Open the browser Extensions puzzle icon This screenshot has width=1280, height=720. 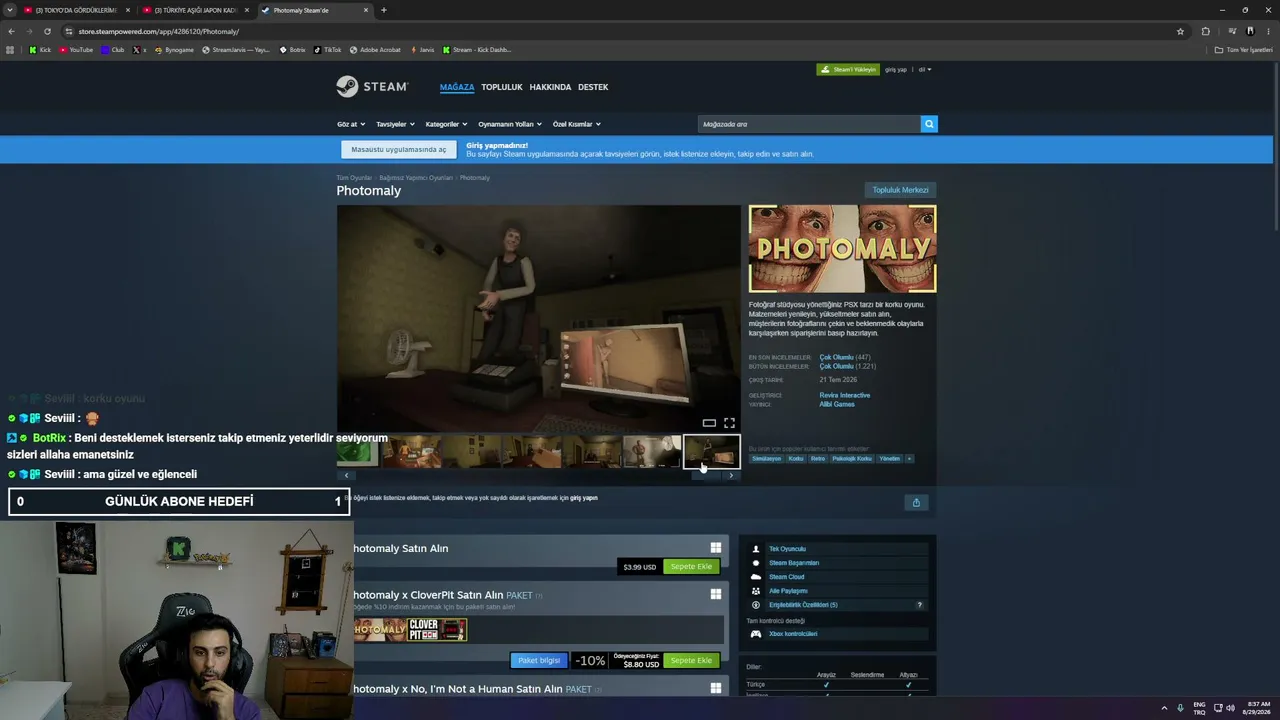(x=1205, y=31)
